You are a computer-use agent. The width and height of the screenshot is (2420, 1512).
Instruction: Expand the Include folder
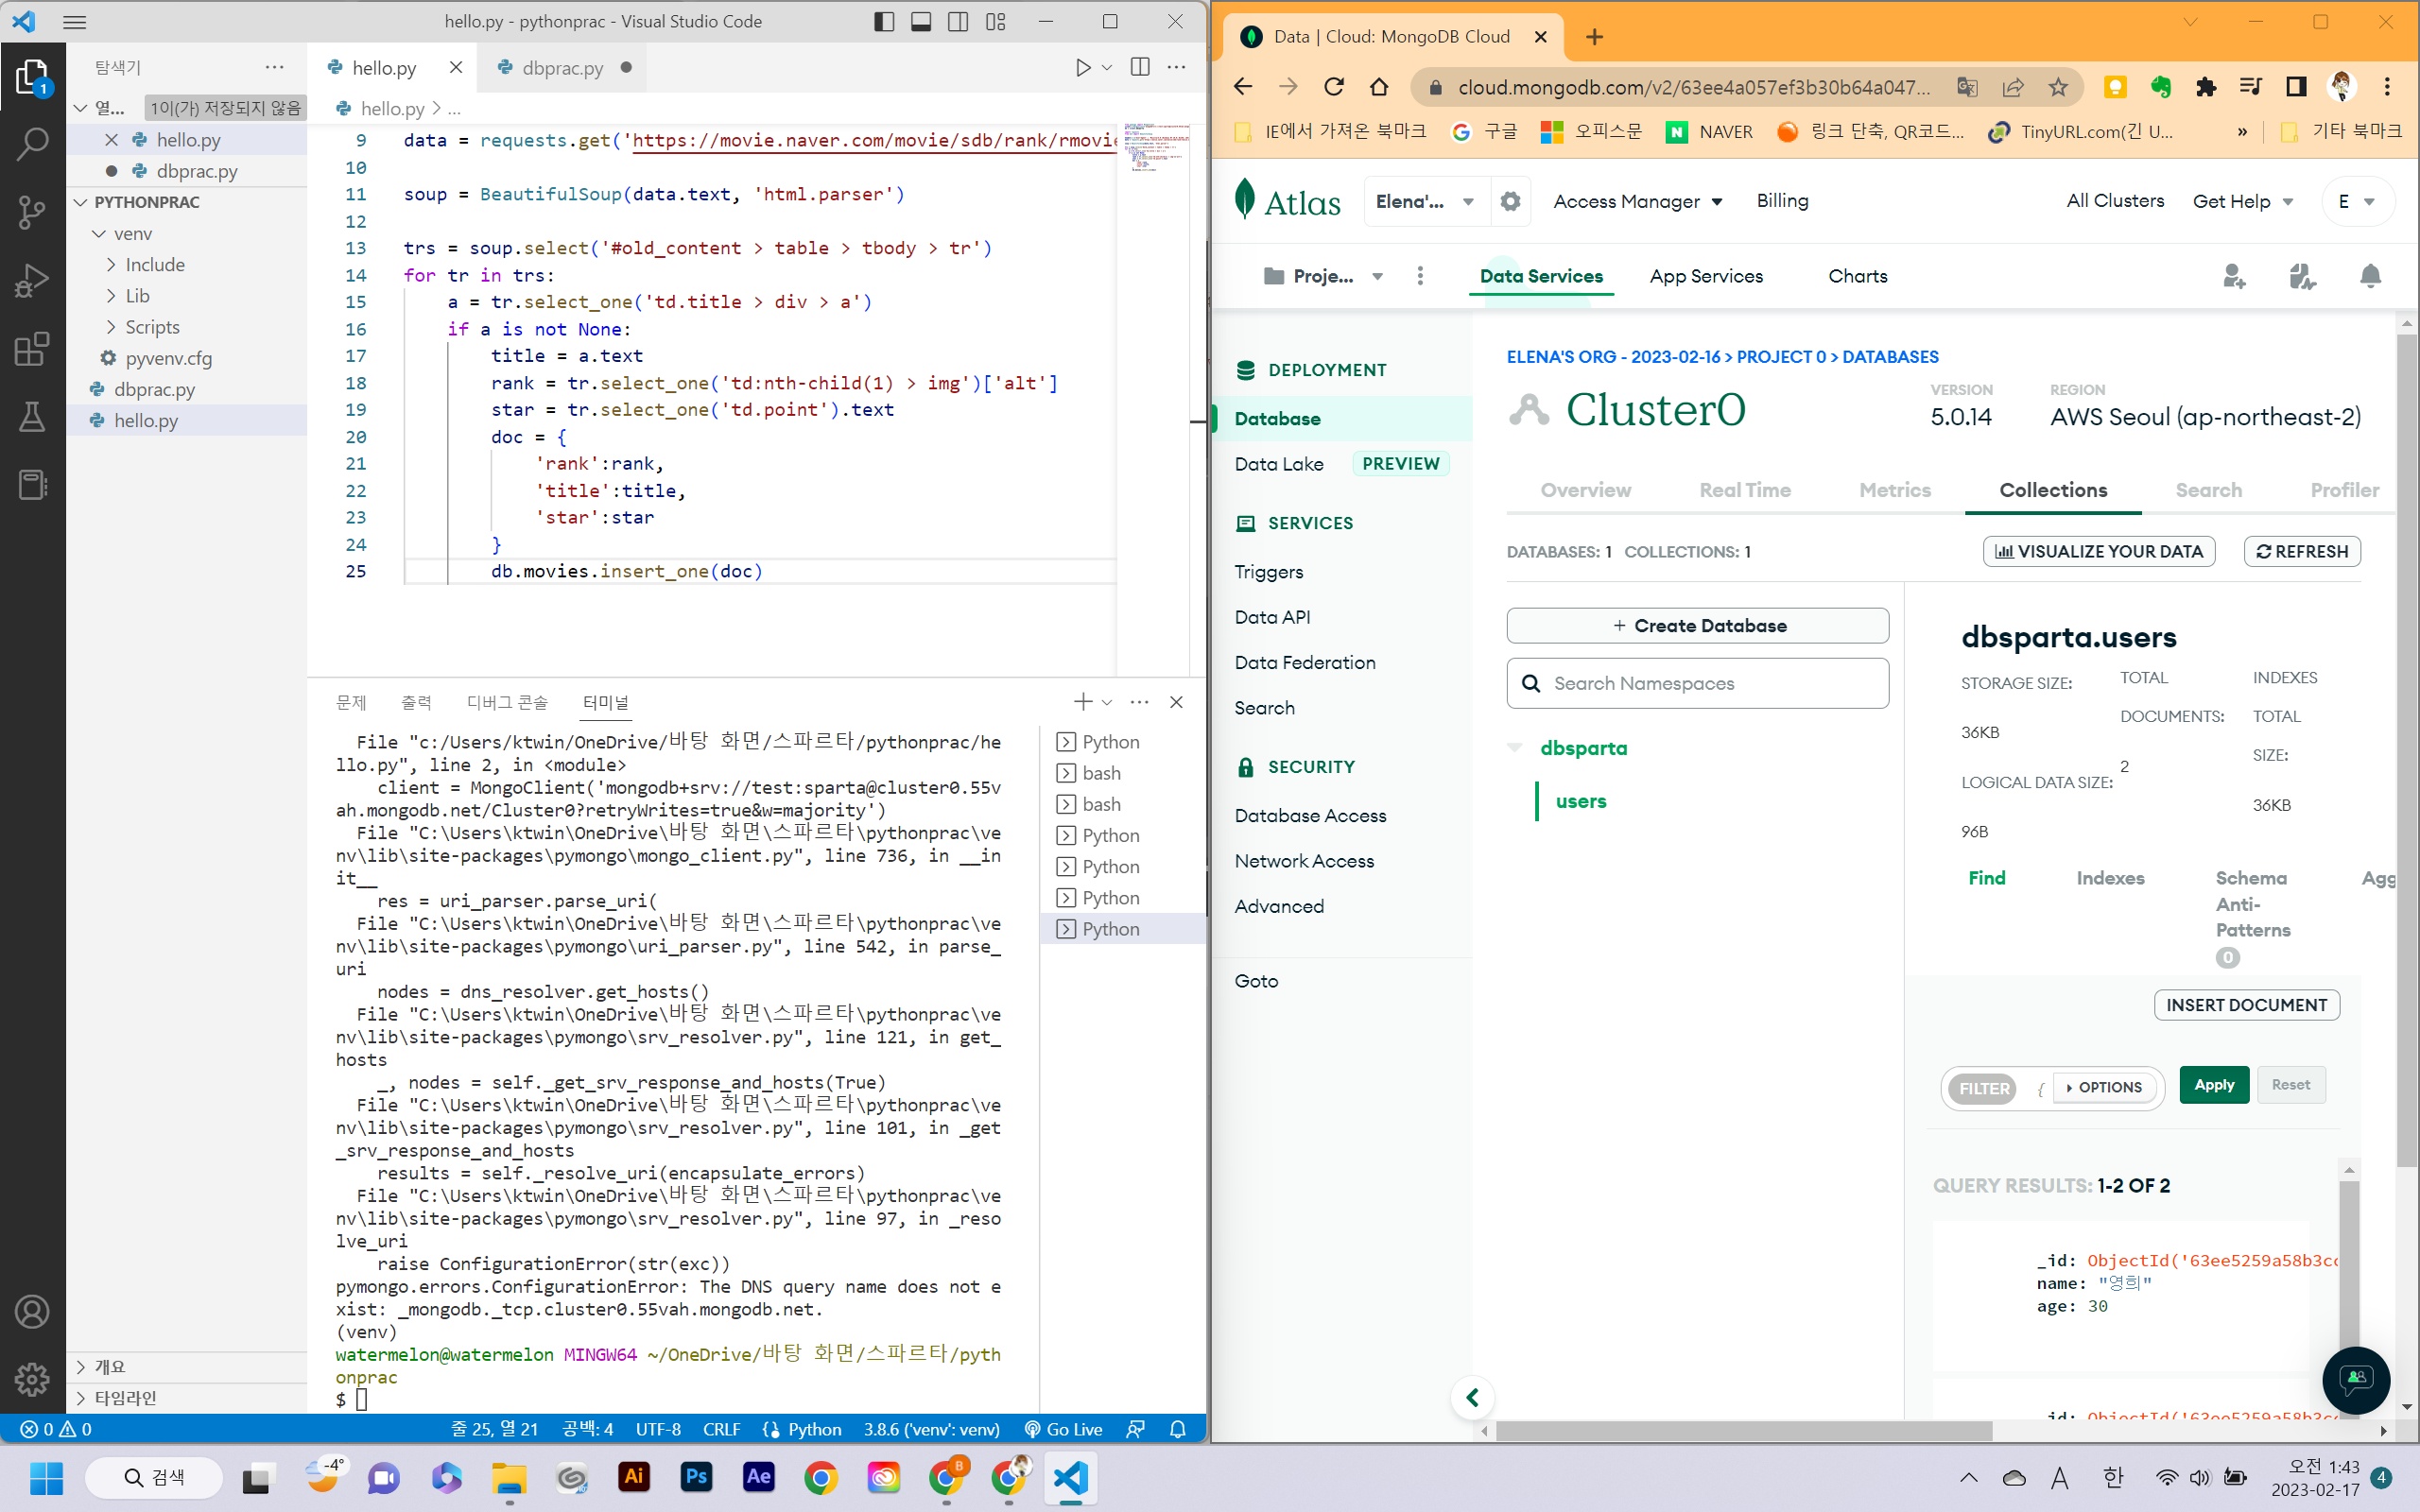point(154,265)
